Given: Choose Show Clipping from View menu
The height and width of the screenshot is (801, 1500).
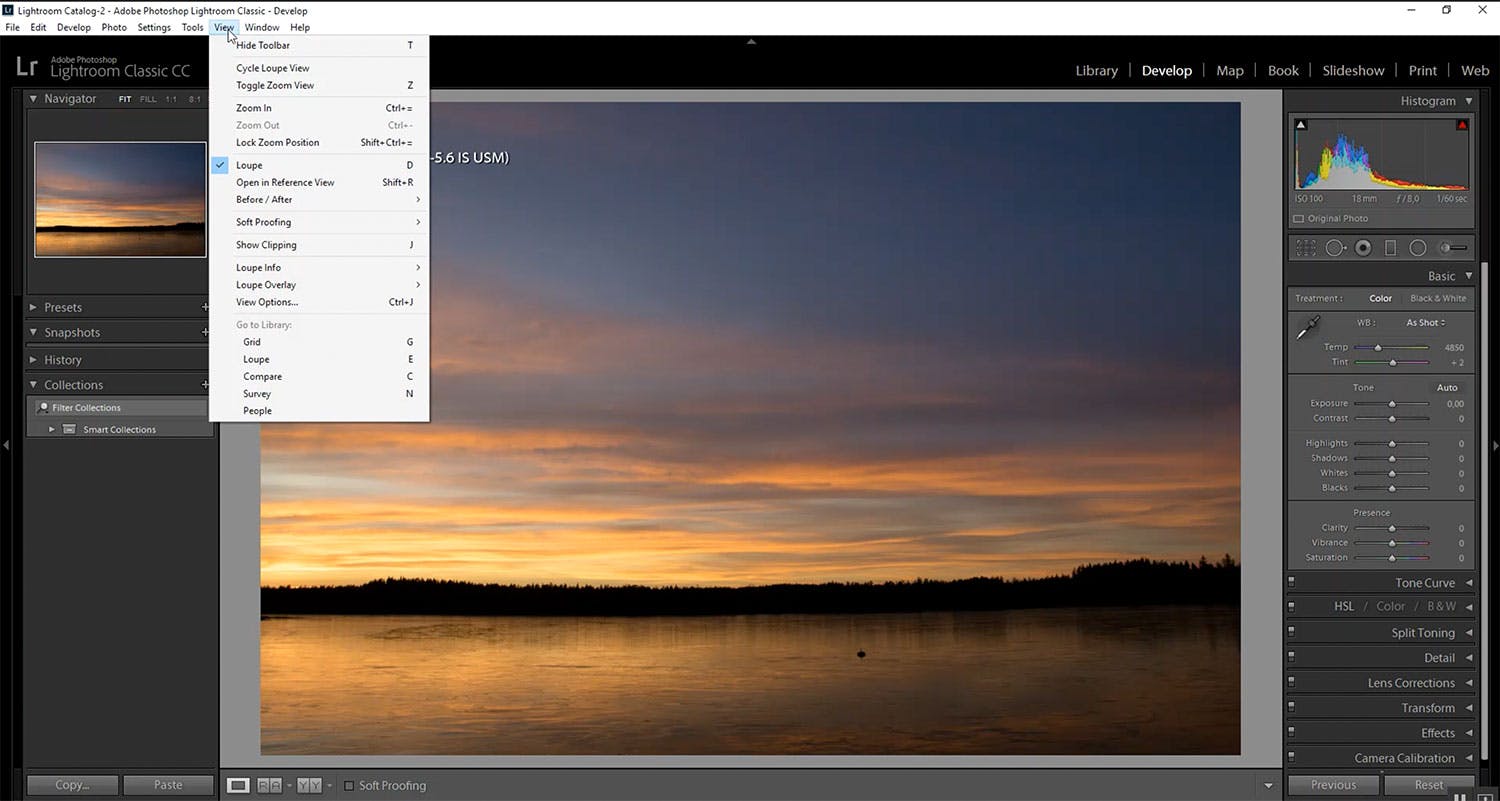Looking at the screenshot, I should [x=266, y=245].
